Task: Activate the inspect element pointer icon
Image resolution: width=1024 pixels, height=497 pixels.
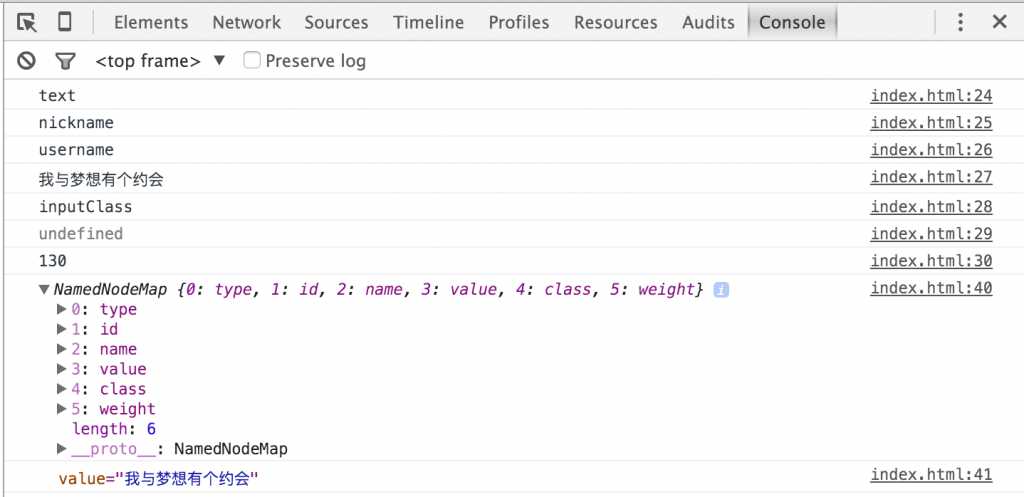Action: [x=27, y=23]
